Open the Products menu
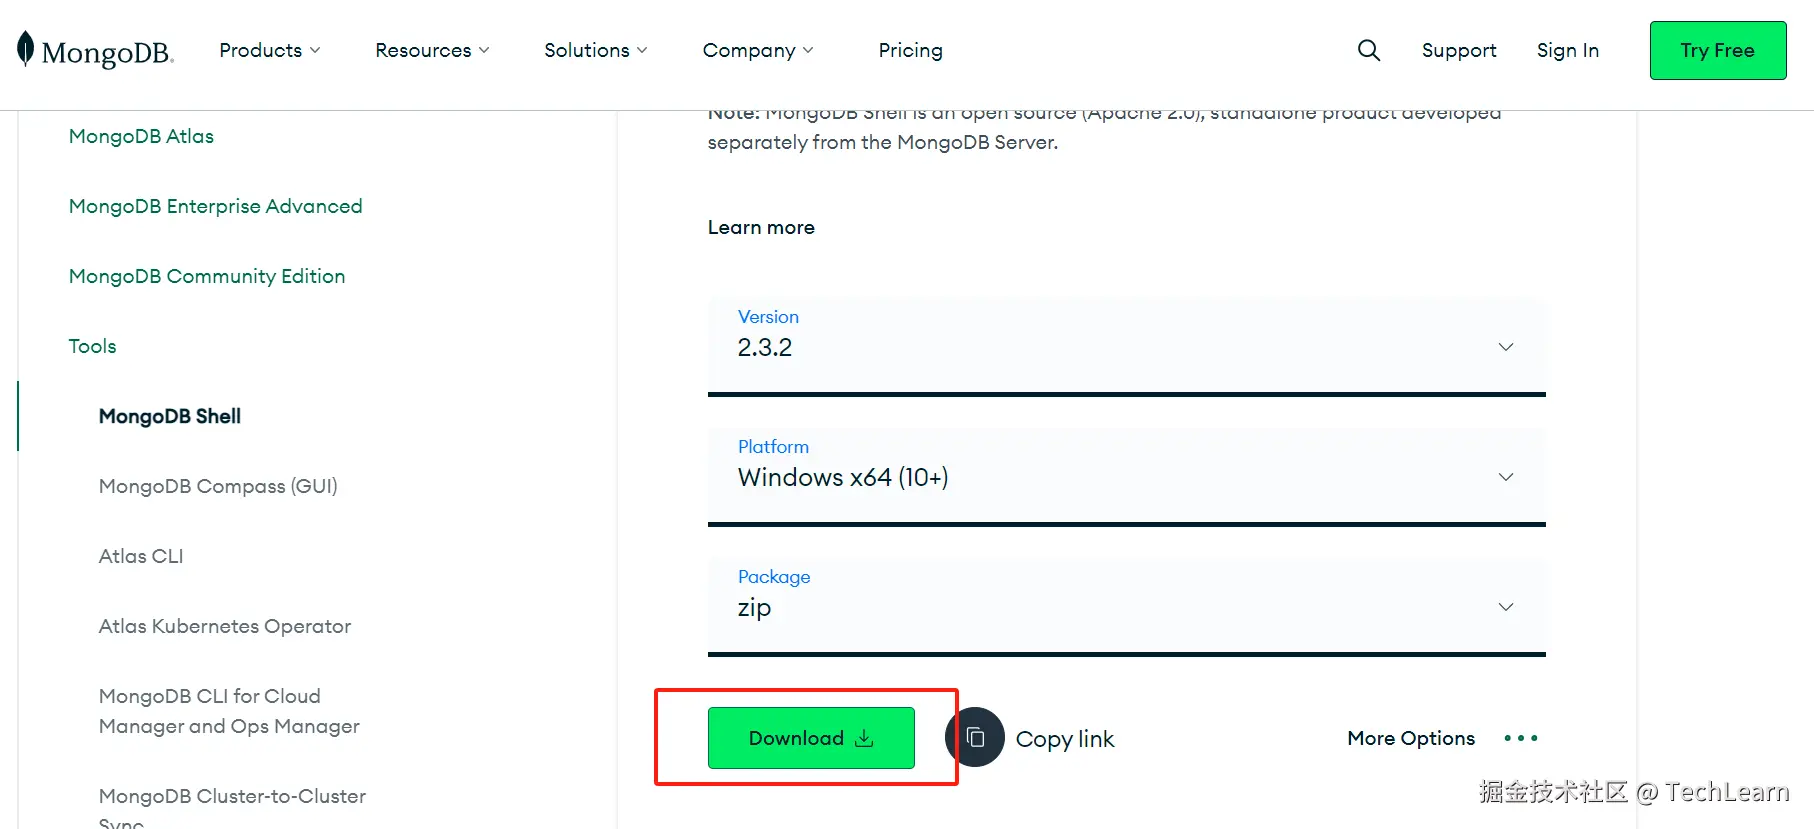 (x=269, y=50)
